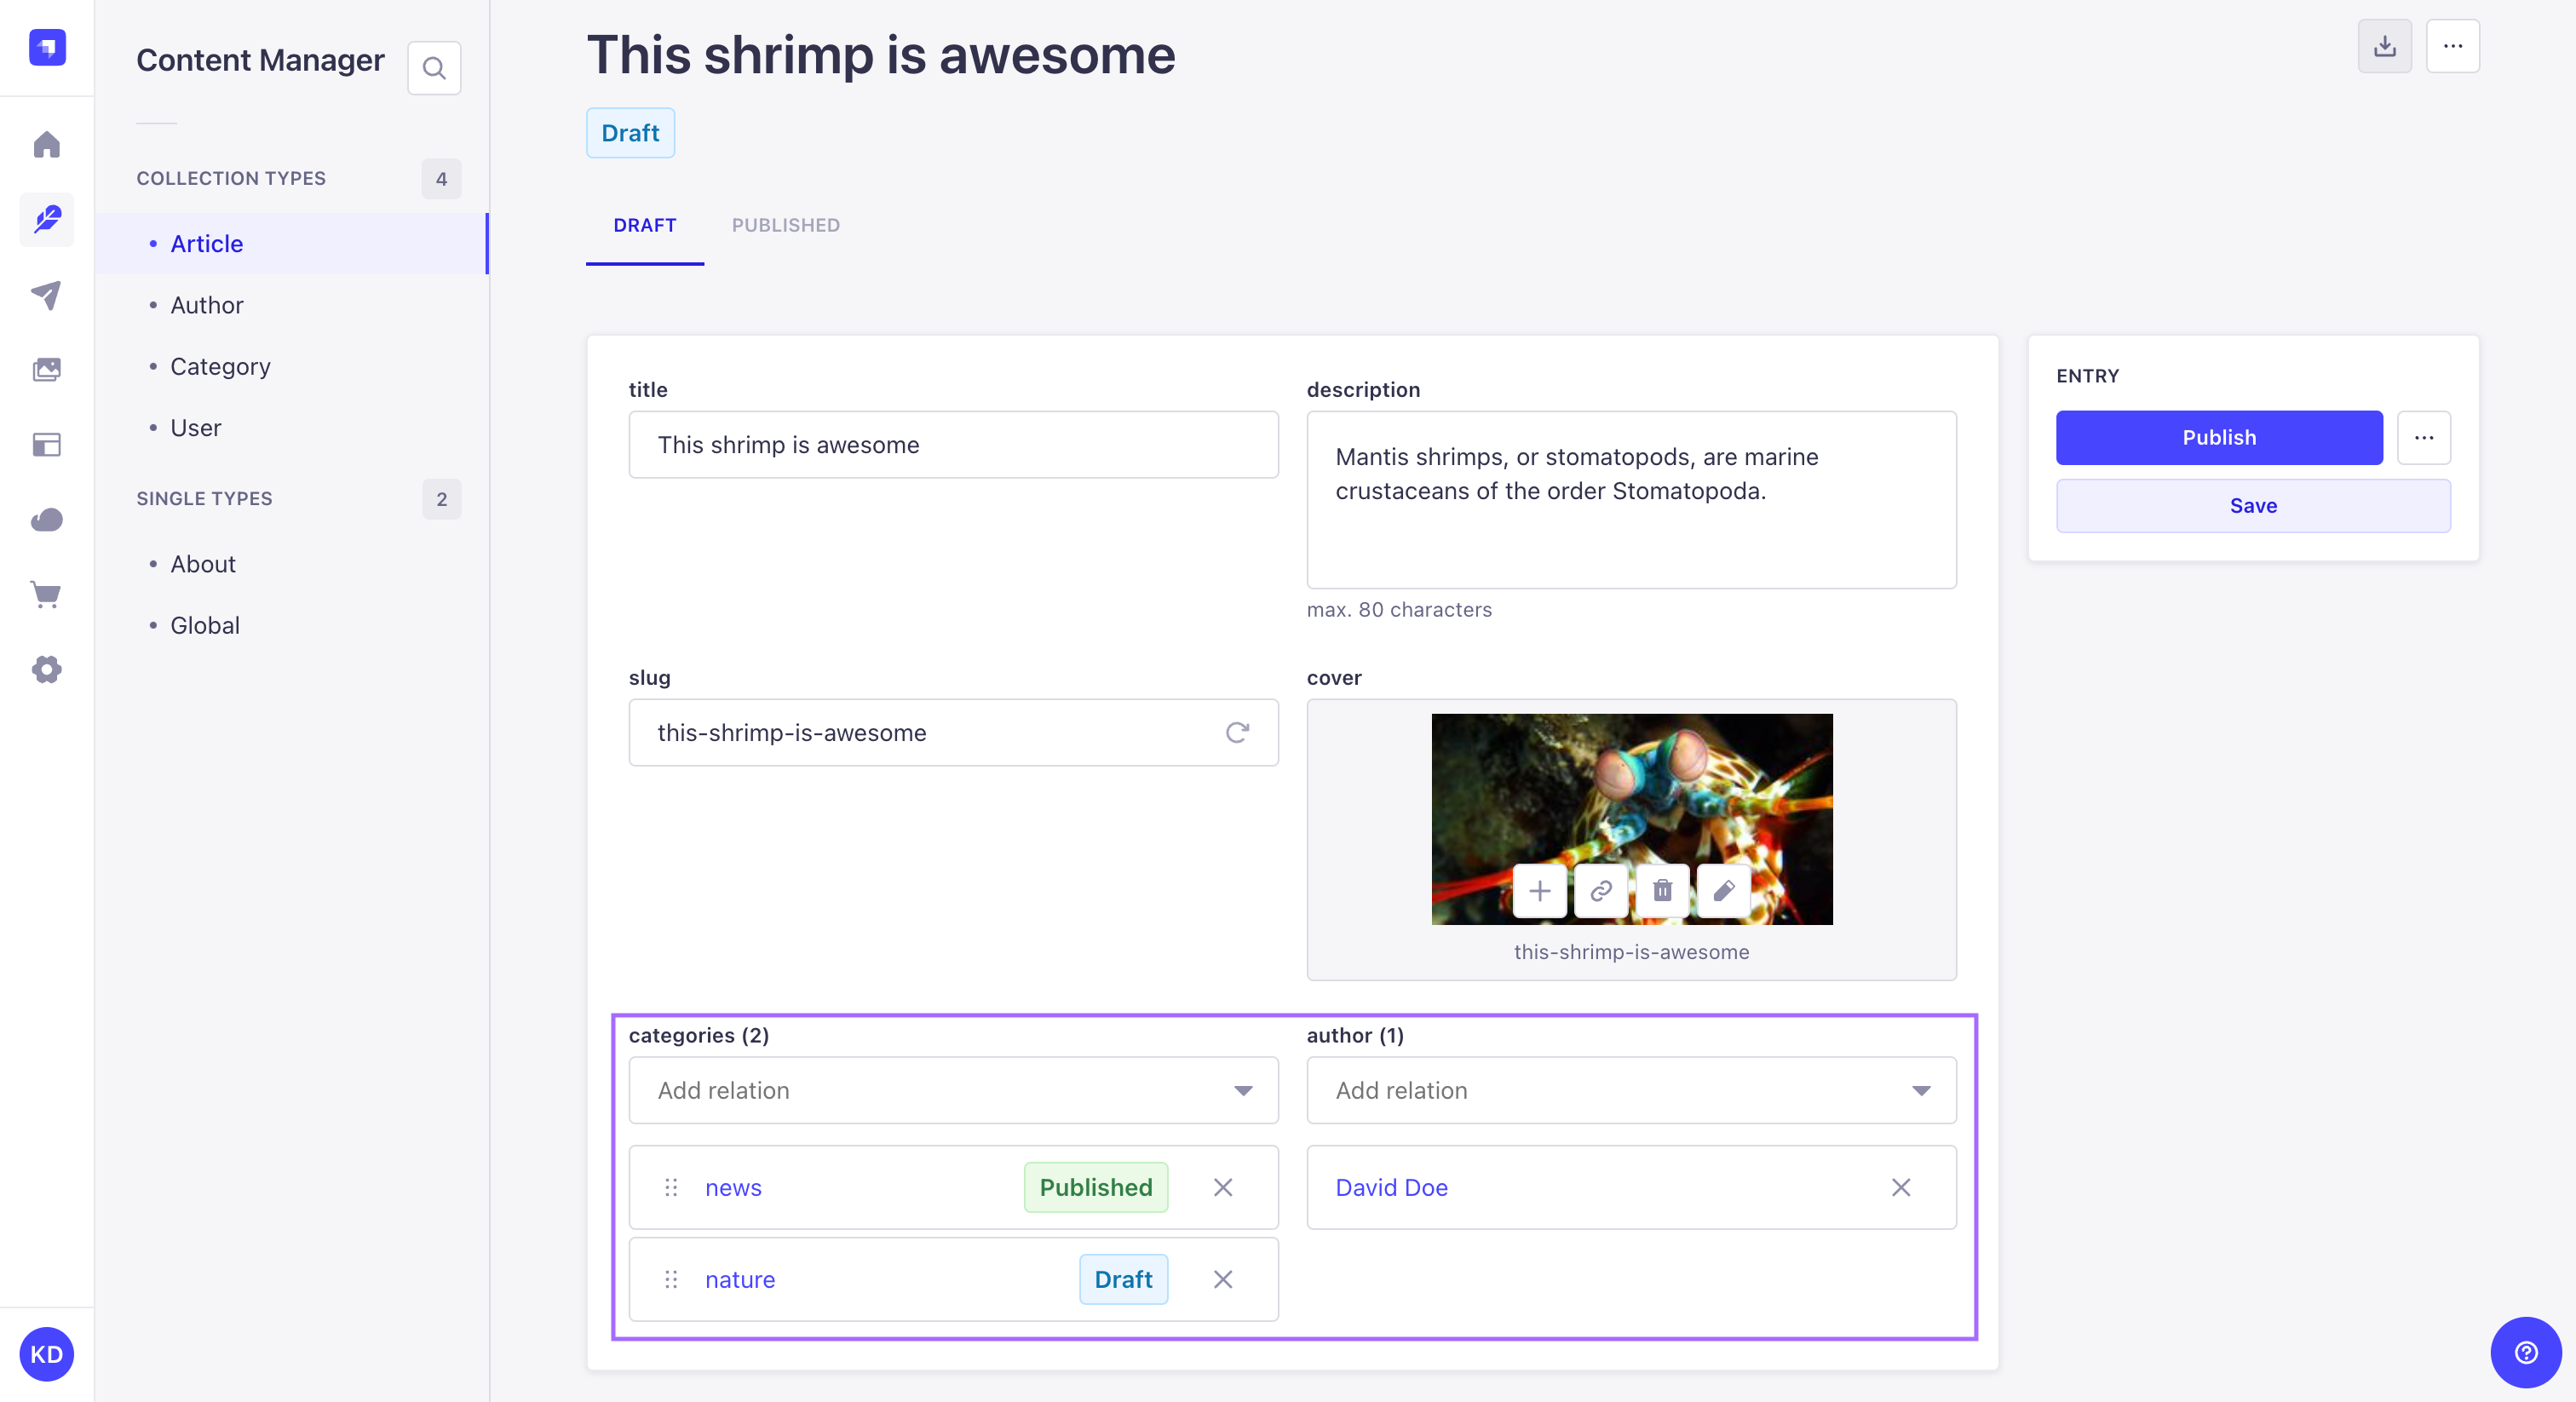The image size is (2576, 1402).
Task: Switch to the Draft tab
Action: [644, 225]
